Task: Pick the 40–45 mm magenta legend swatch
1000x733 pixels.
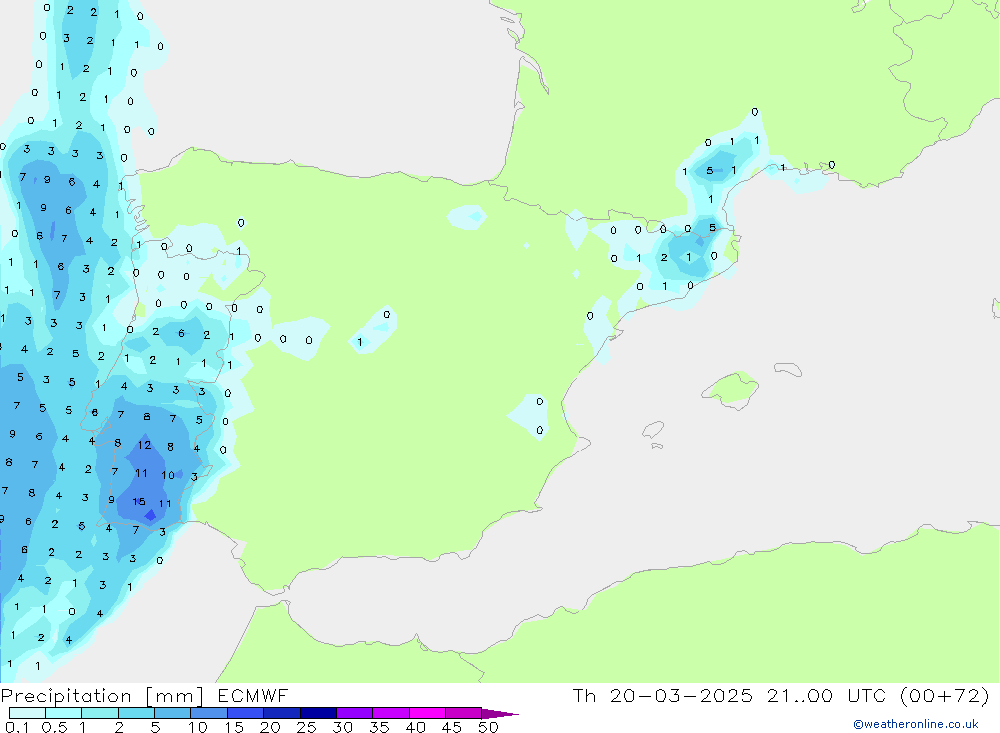Action: point(427,713)
